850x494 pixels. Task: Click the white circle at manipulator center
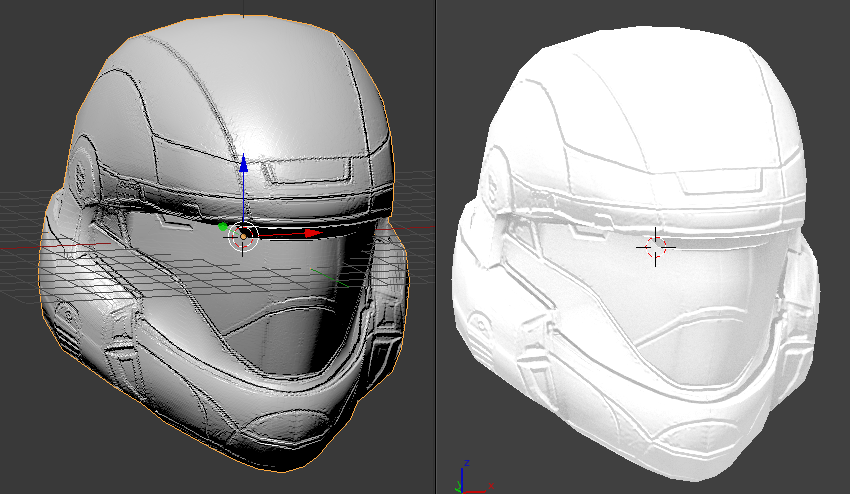click(x=243, y=237)
